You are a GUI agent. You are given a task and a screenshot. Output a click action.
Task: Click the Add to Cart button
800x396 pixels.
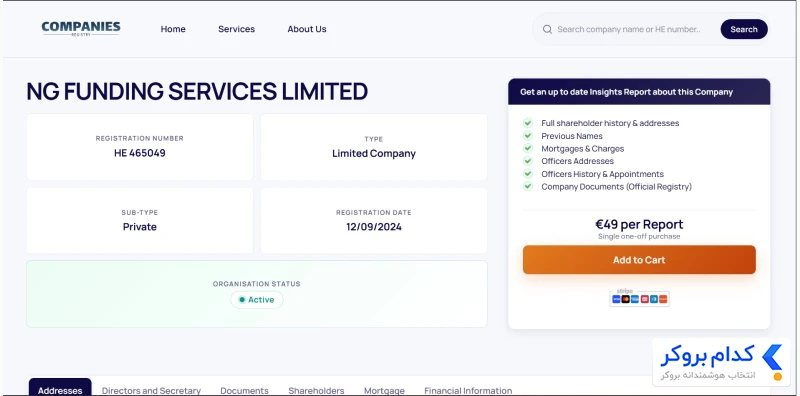pos(639,260)
